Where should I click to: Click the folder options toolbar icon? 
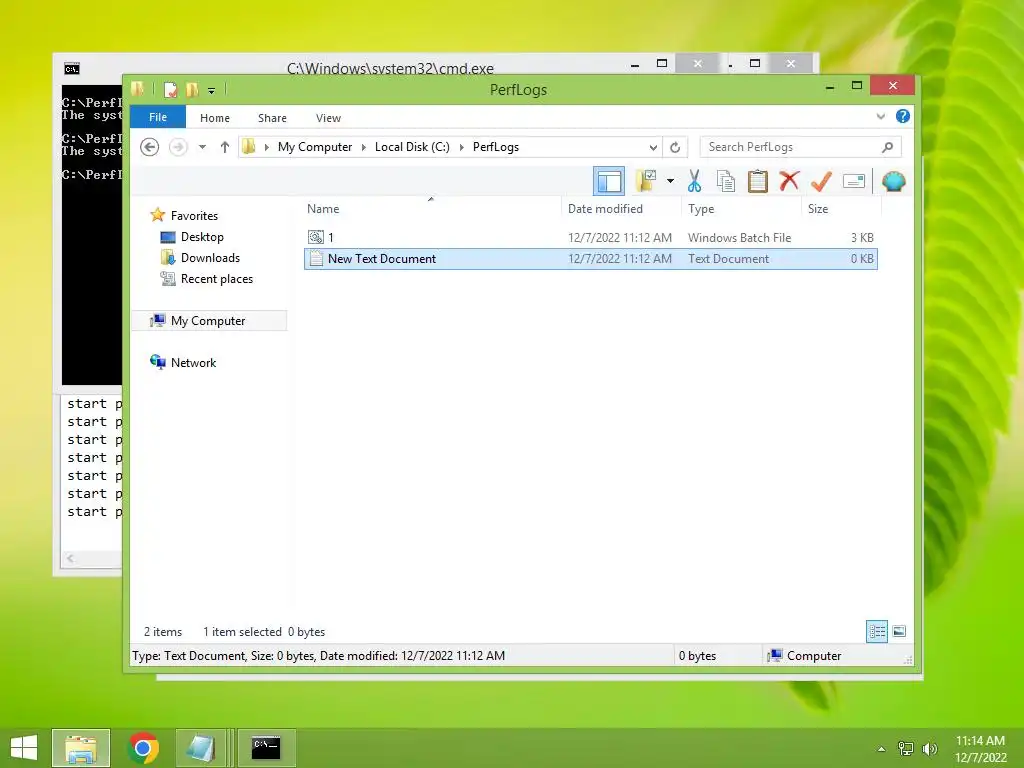646,181
